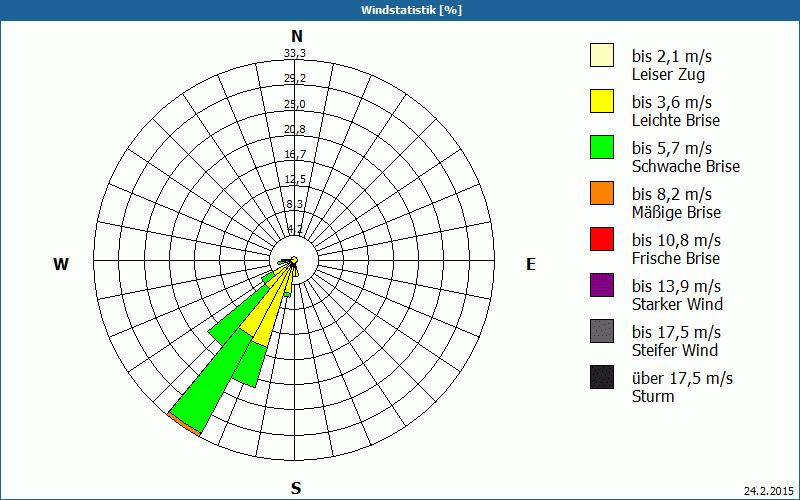Click the date 24.2.2015

click(769, 491)
